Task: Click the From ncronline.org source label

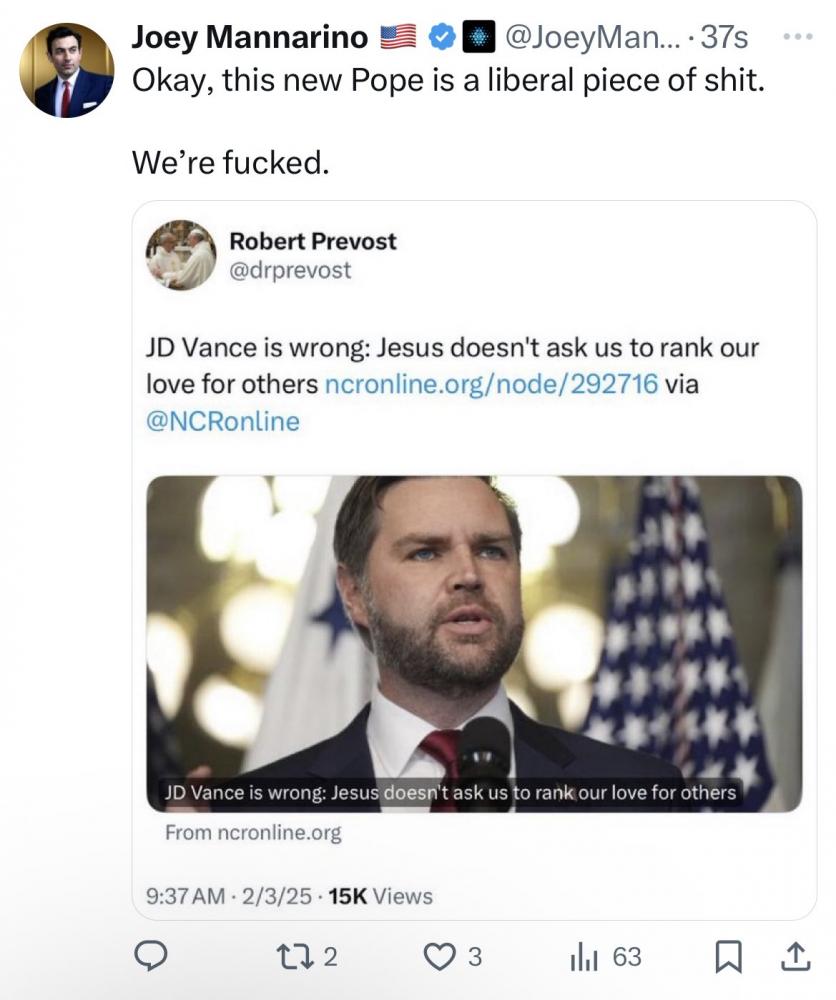Action: pos(253,833)
